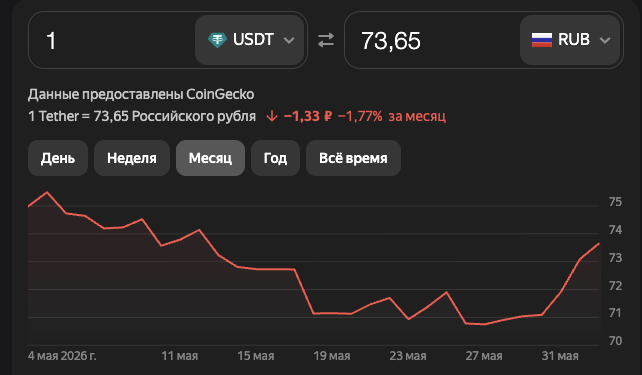Switch chart to Год period
Screen dimensions: 642x375
click(275, 158)
